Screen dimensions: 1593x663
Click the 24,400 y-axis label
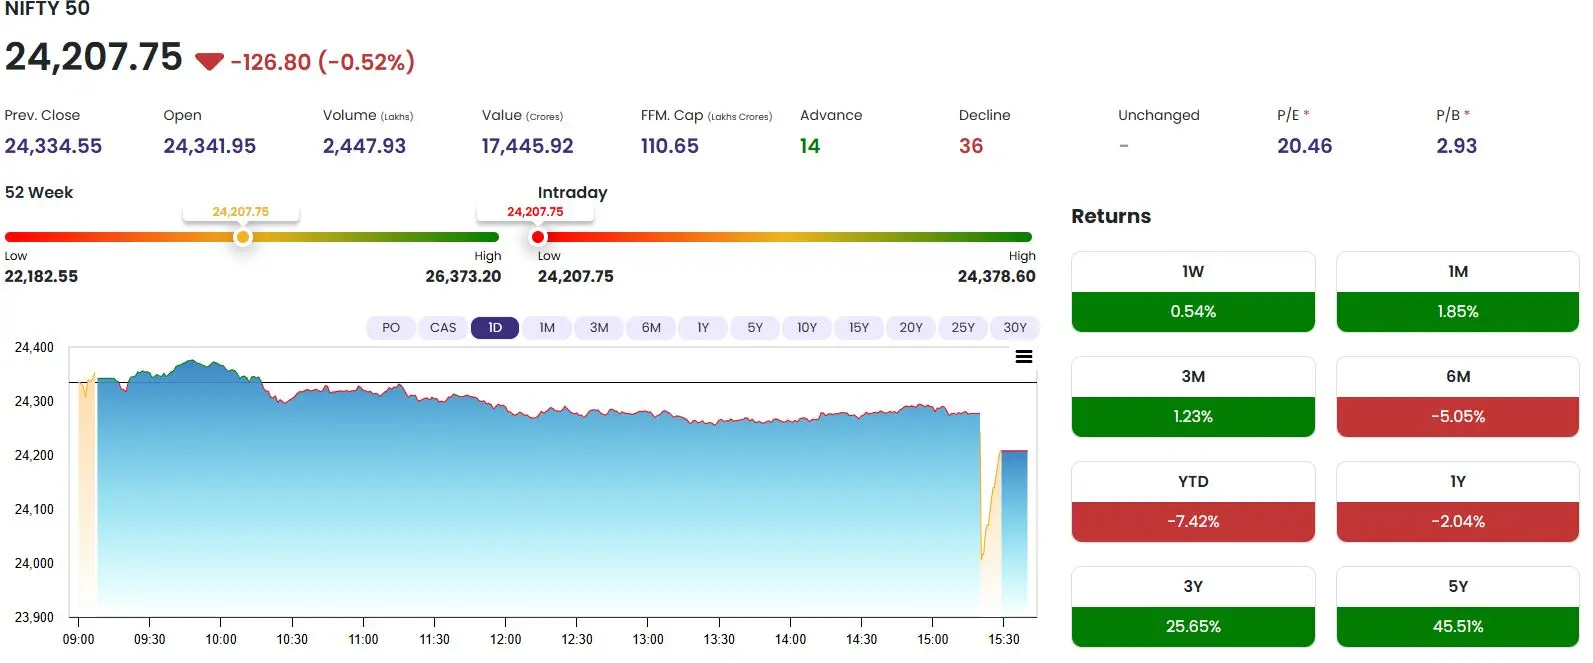click(34, 347)
